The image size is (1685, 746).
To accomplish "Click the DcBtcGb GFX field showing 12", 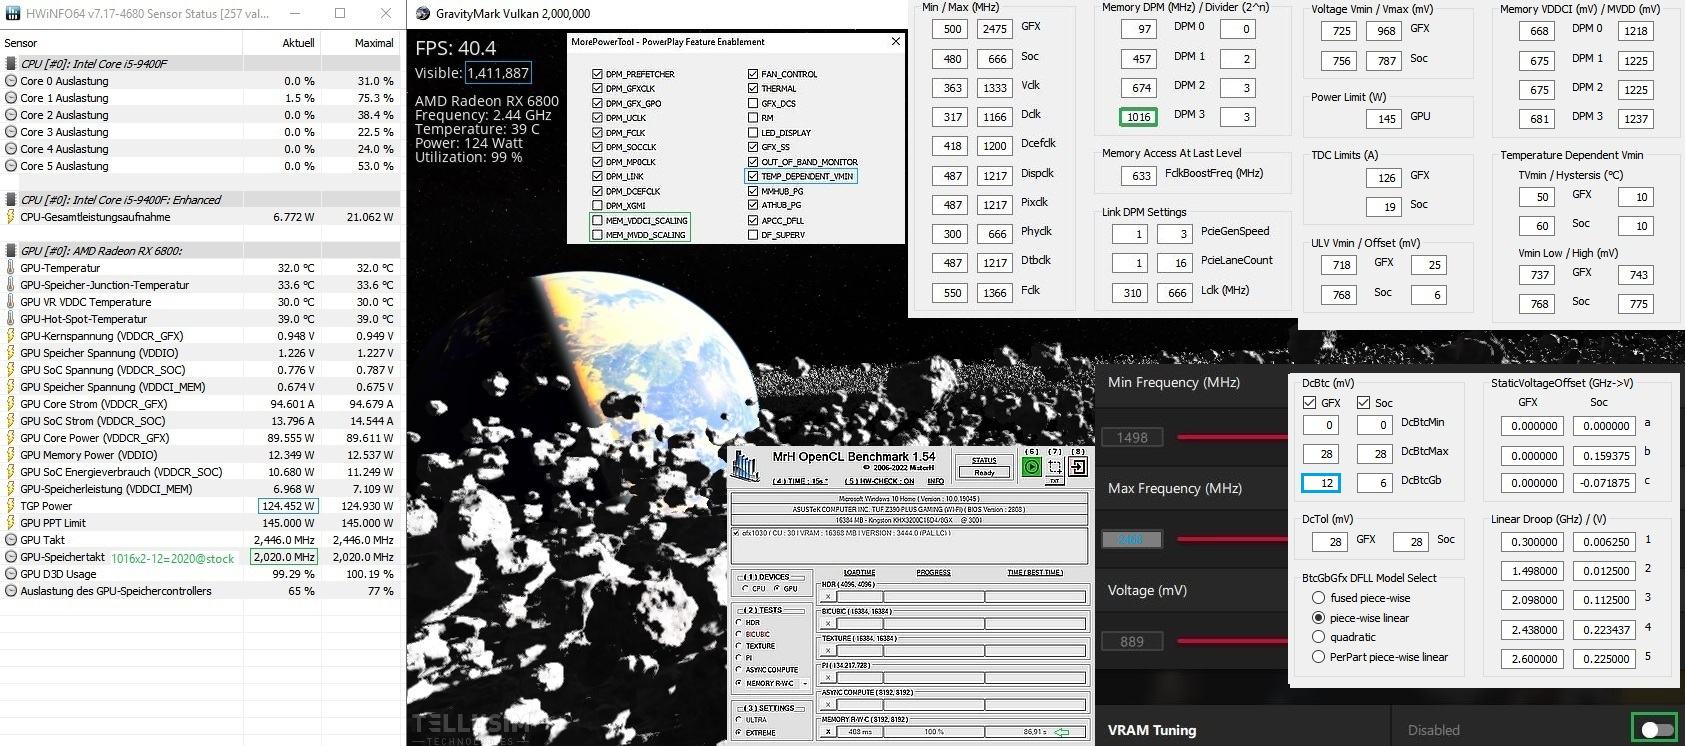I will pos(1321,482).
